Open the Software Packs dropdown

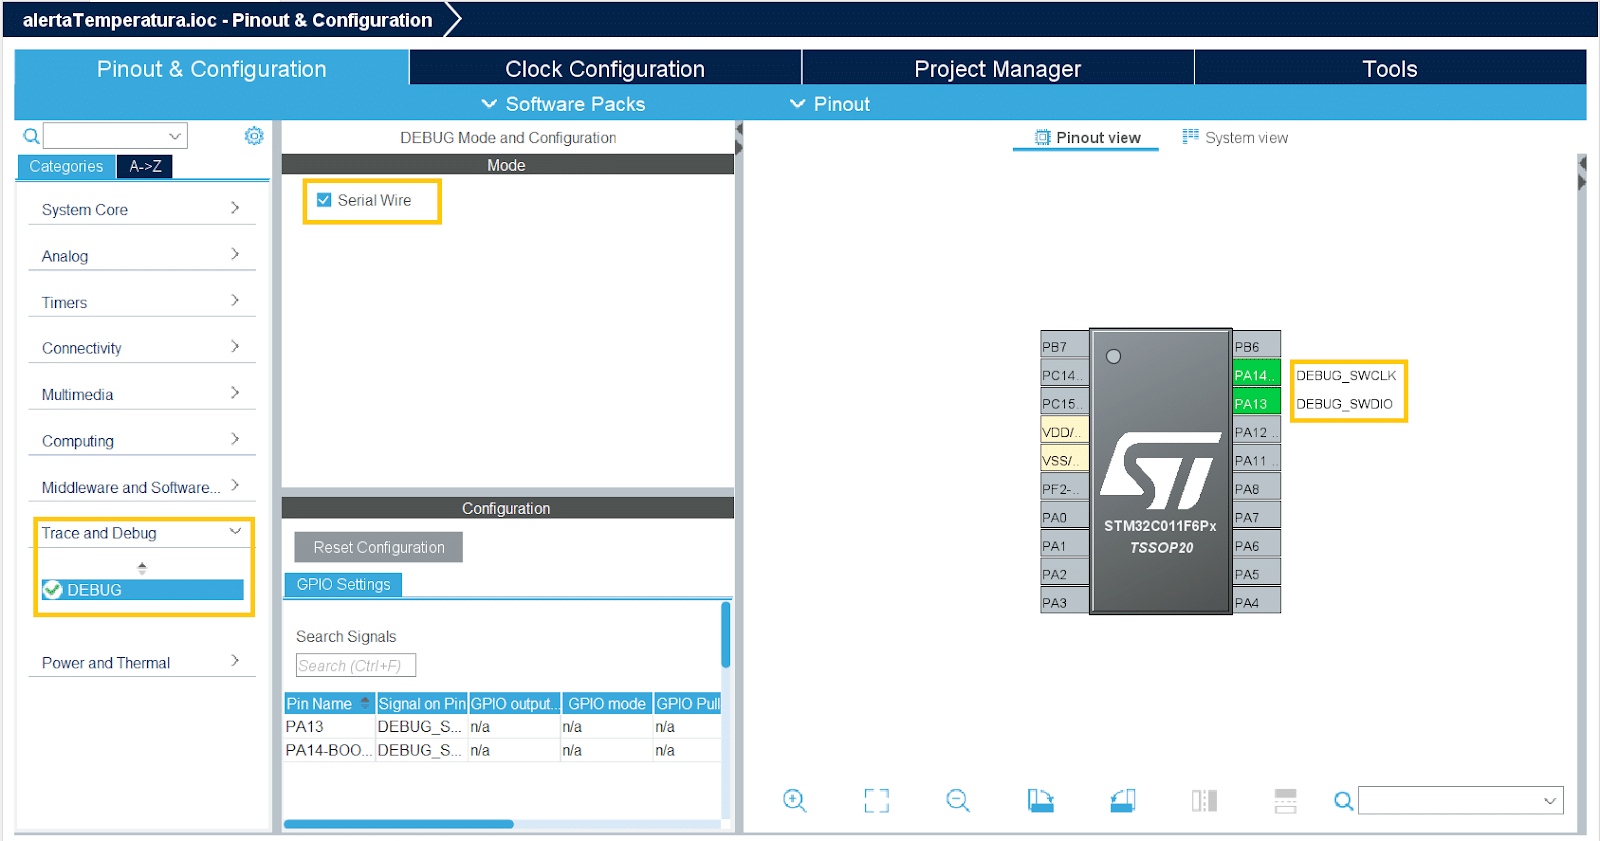click(x=563, y=104)
